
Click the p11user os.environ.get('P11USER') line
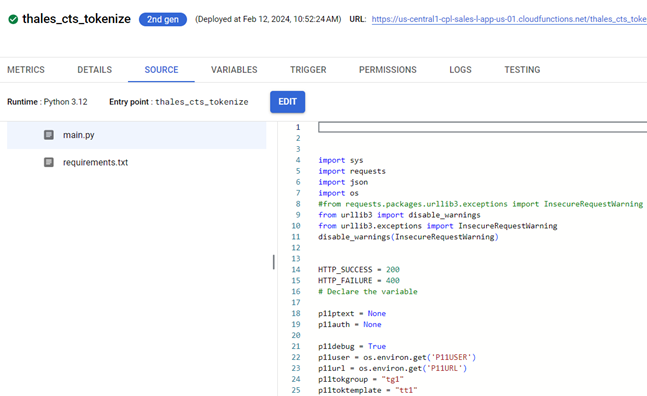[397, 357]
